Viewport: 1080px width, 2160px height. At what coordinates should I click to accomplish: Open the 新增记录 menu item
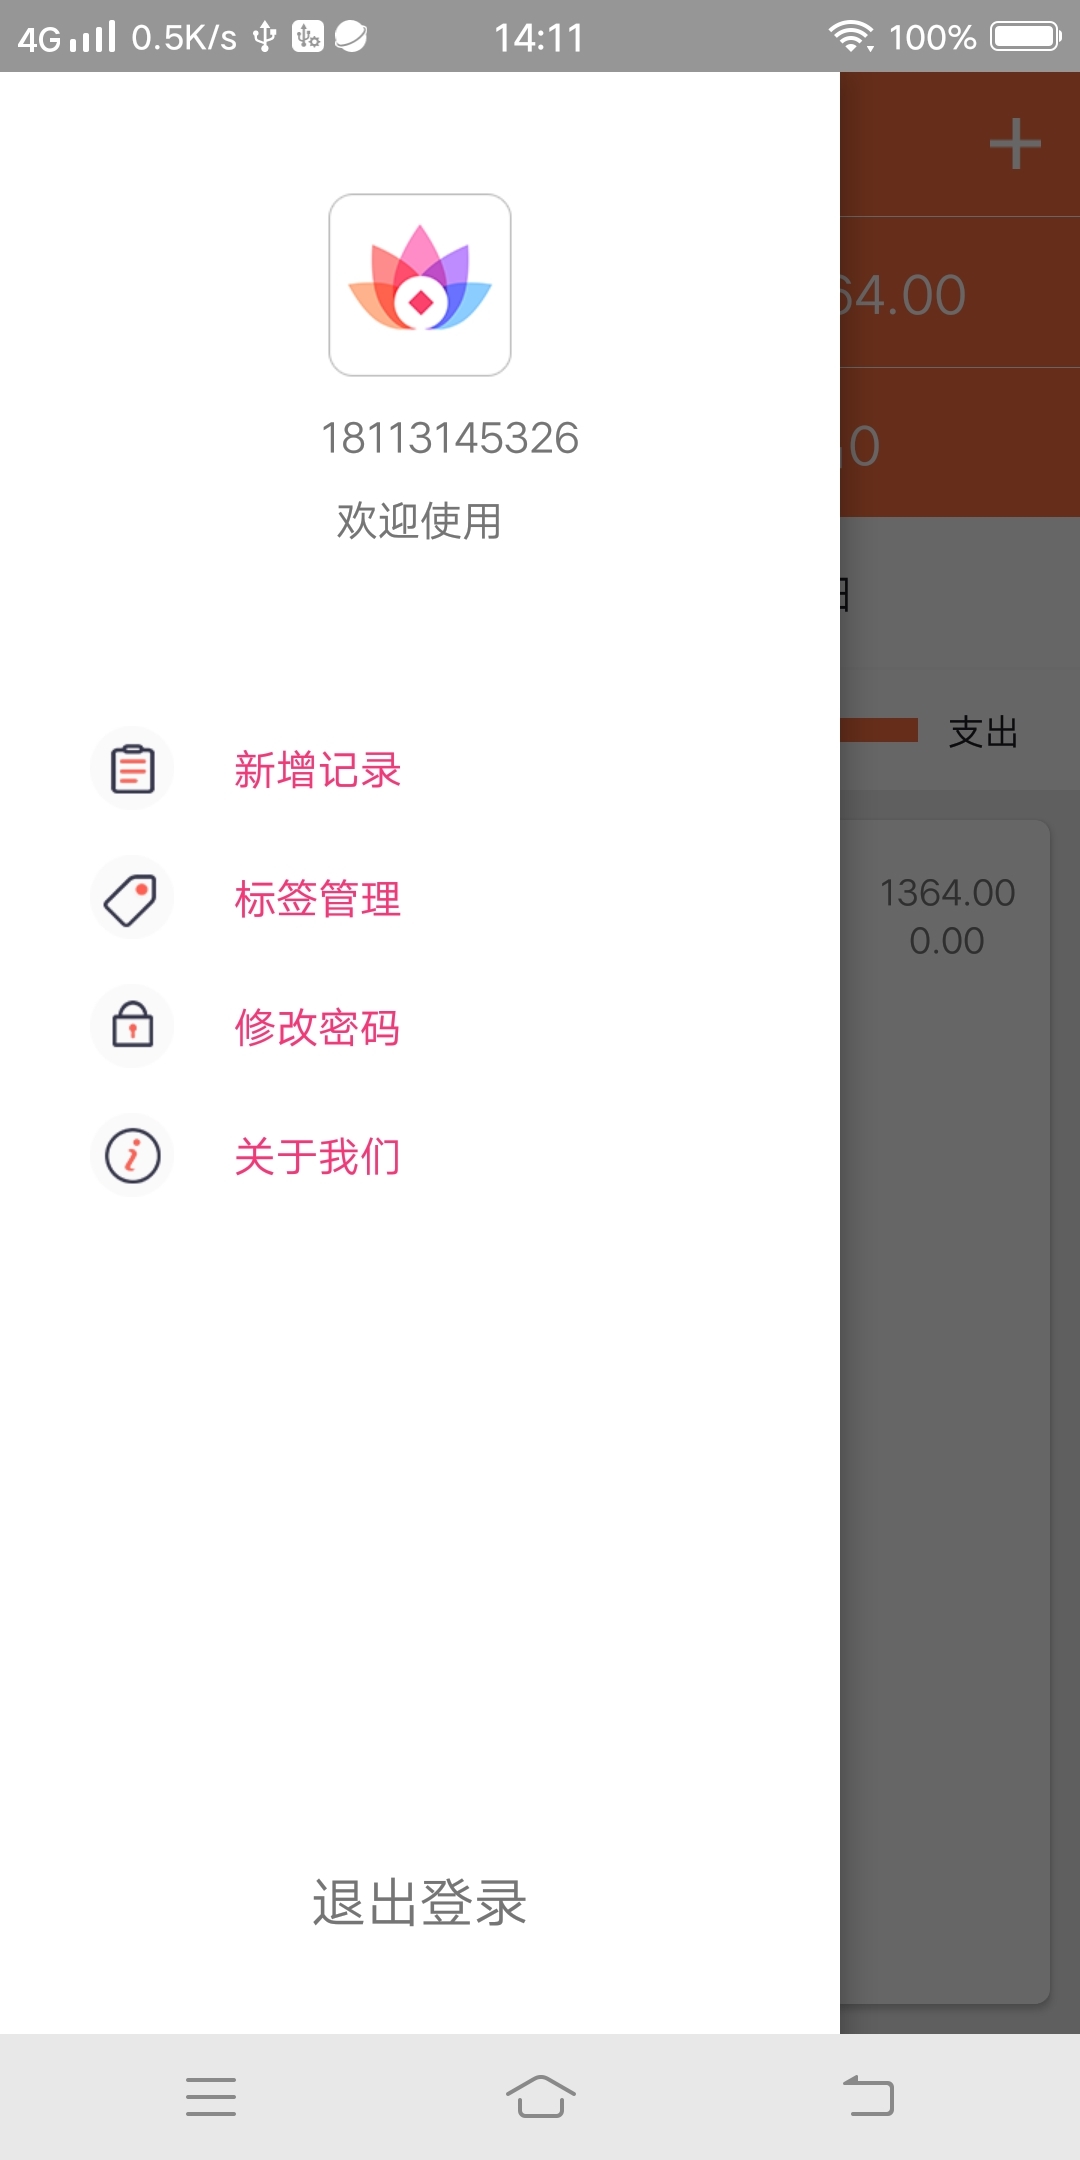(x=318, y=770)
